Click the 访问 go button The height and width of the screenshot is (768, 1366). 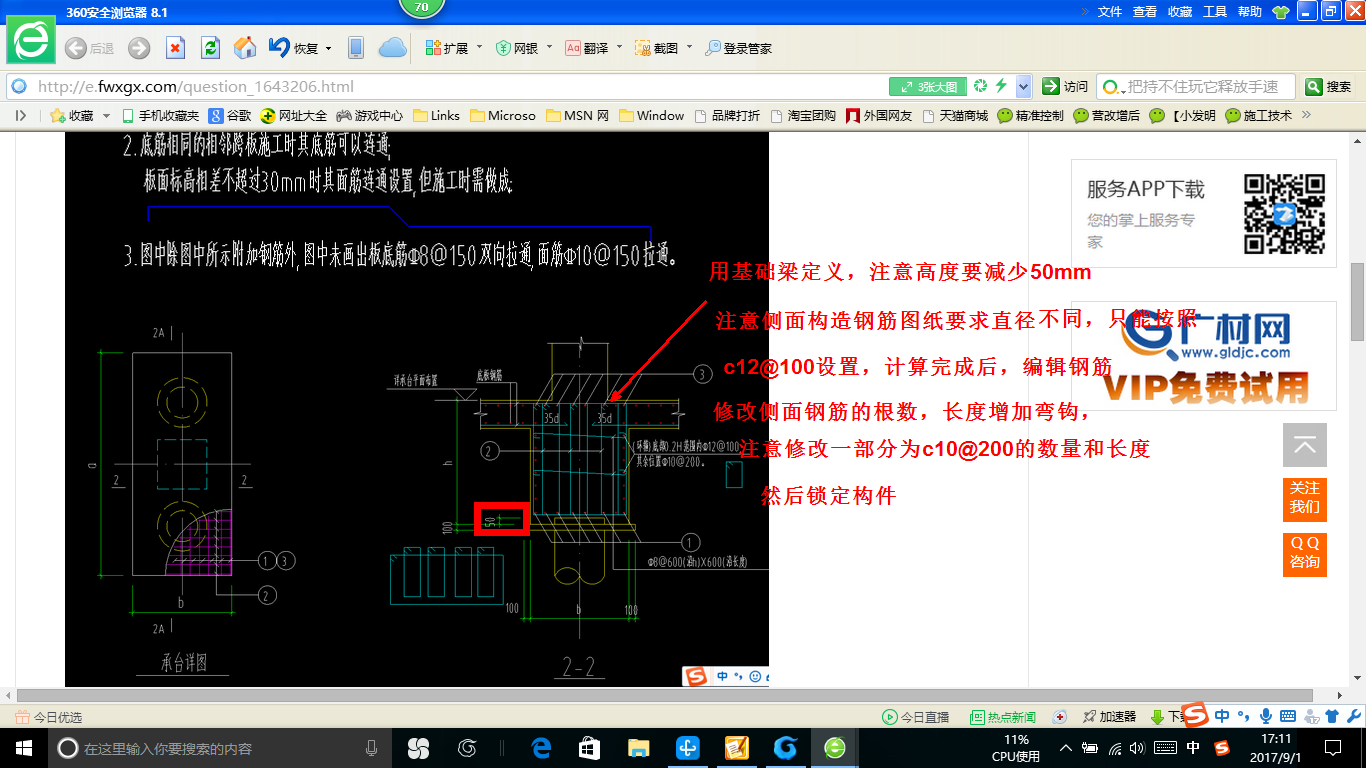1065,87
